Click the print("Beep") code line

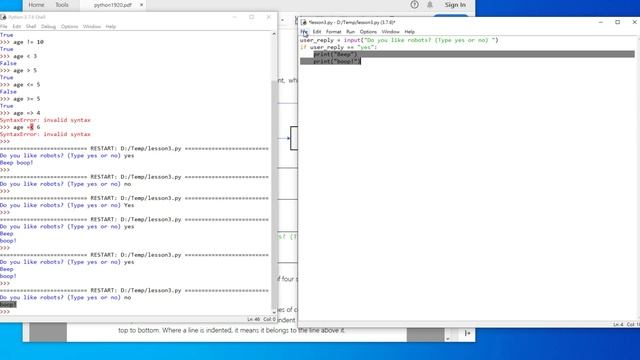pyautogui.click(x=335, y=54)
